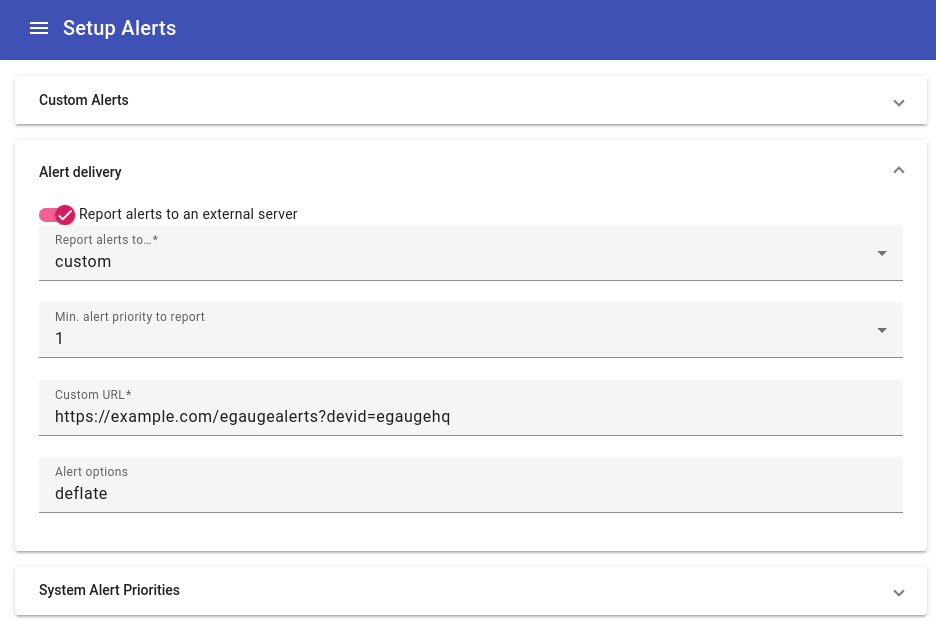936x621 pixels.
Task: Focus the Custom URL input field
Action: tap(470, 408)
